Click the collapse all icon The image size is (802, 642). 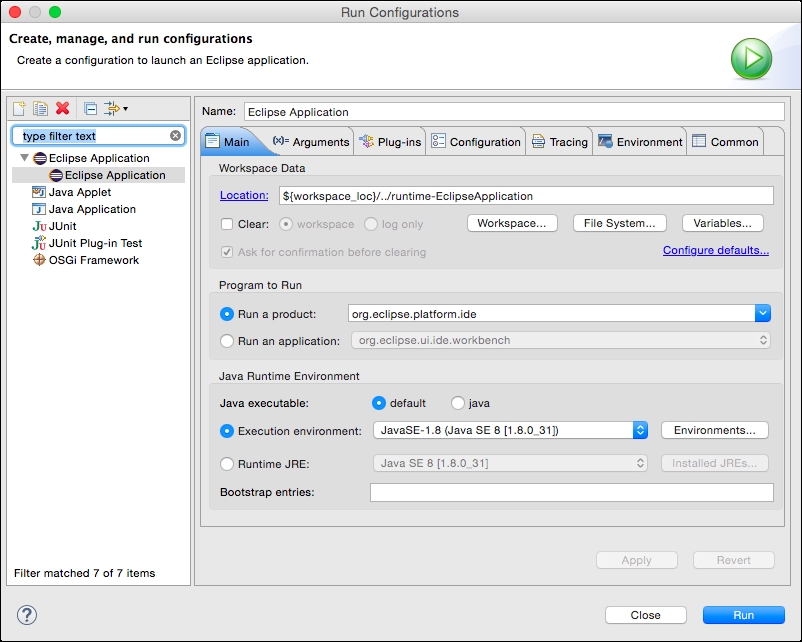tap(90, 108)
